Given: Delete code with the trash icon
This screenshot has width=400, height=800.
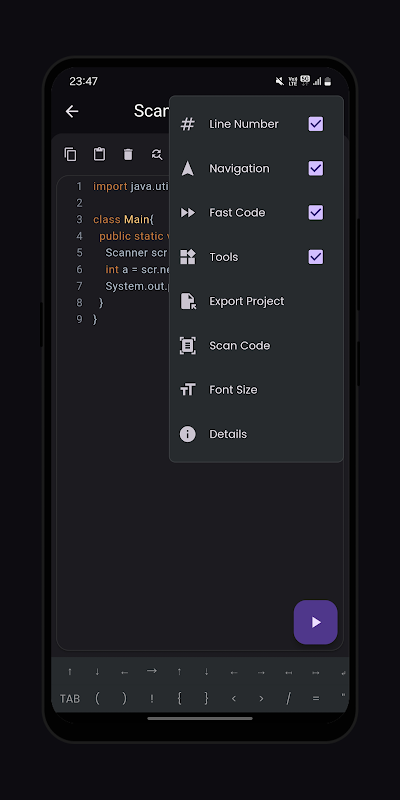Looking at the screenshot, I should 128,154.
